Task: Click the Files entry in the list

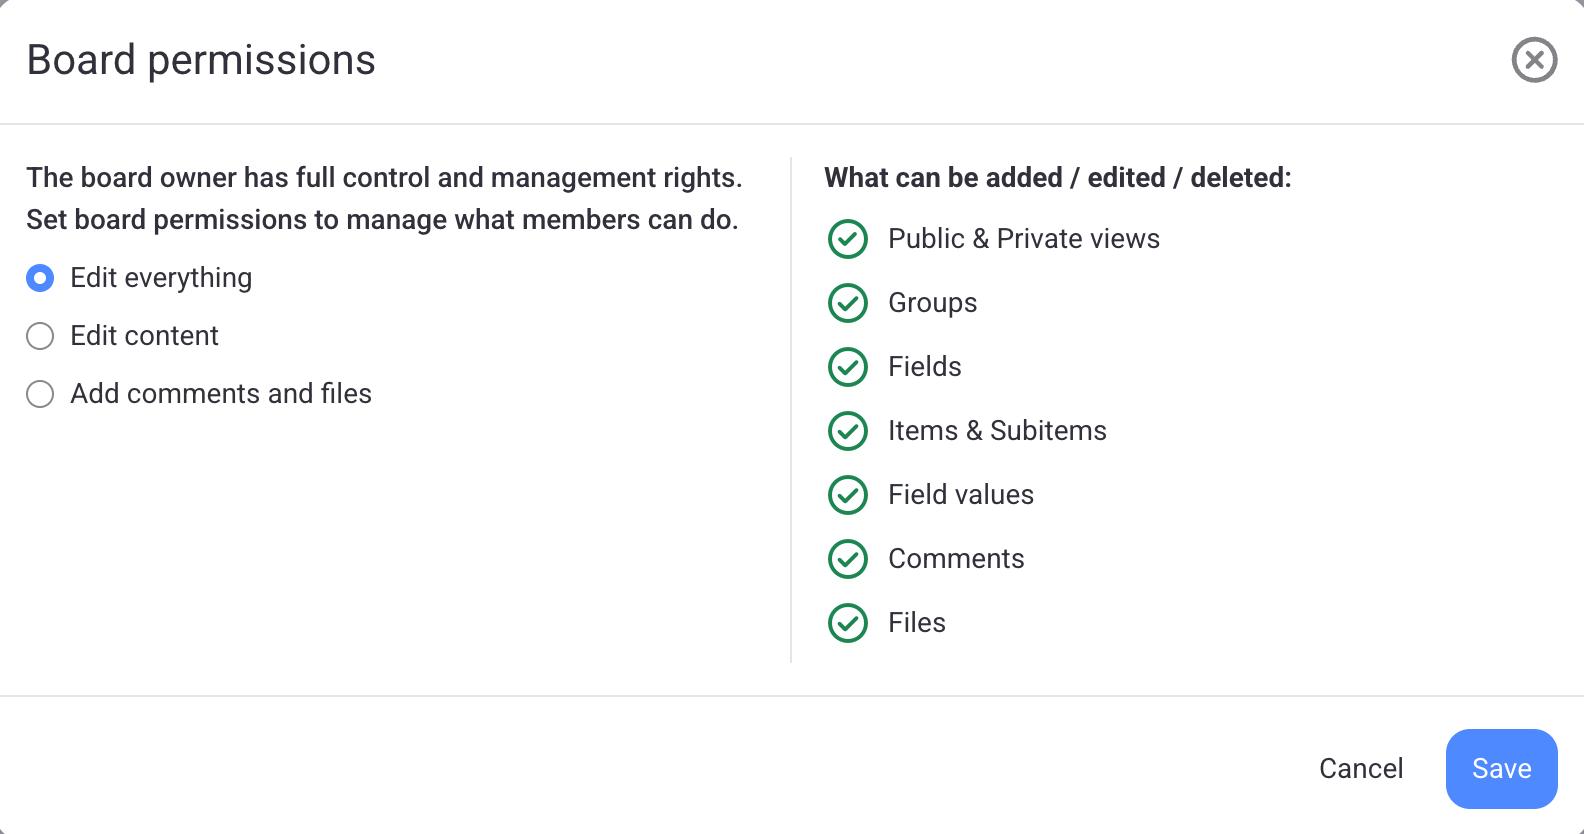Action: coord(915,623)
